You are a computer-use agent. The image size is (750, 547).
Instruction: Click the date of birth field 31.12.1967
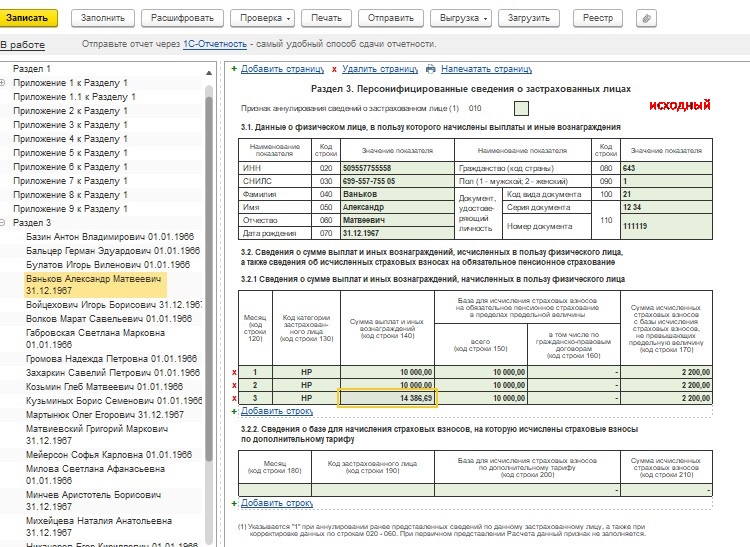point(397,233)
